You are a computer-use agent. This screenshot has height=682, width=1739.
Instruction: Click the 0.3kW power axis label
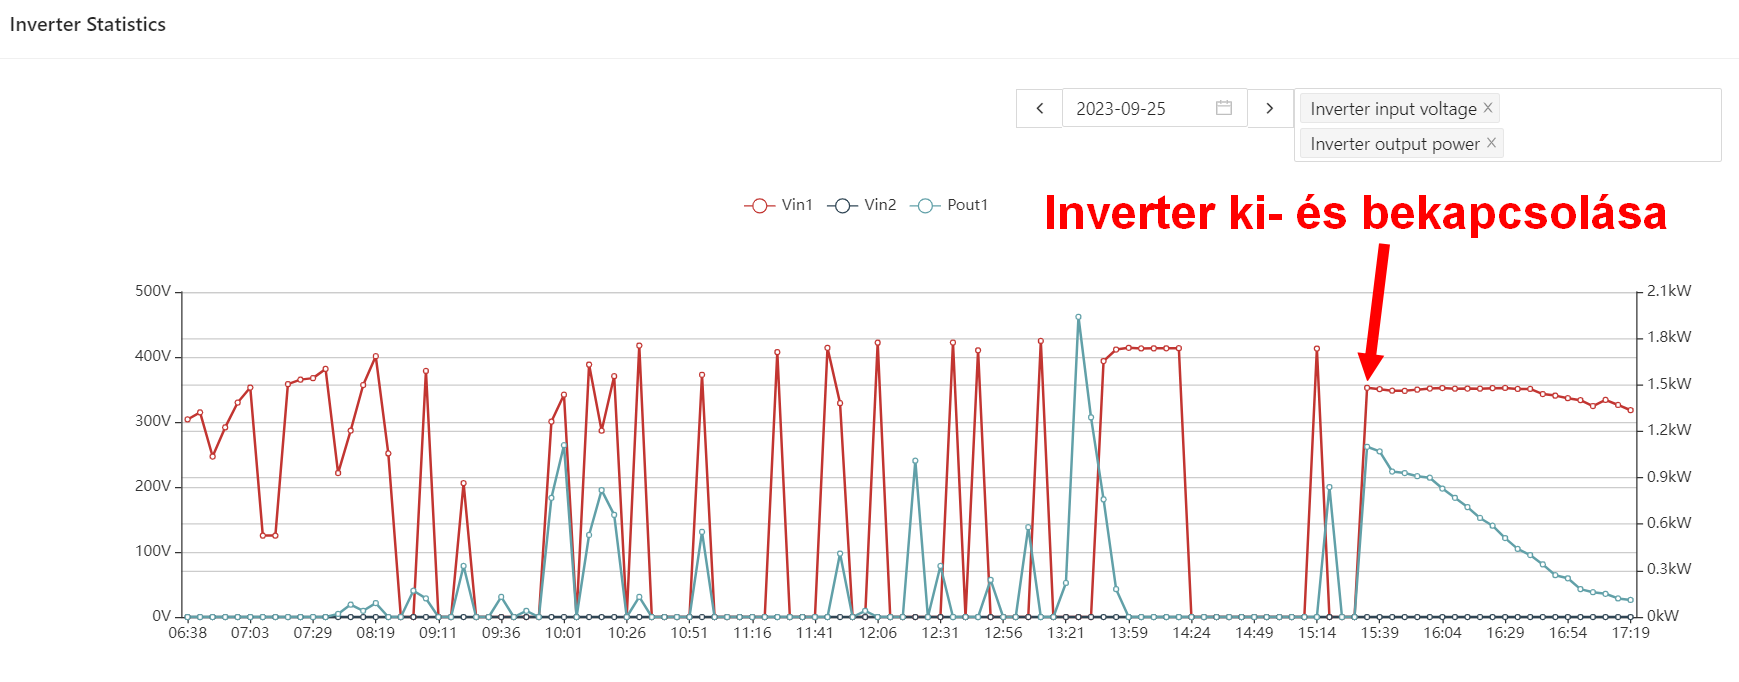(x=1669, y=569)
